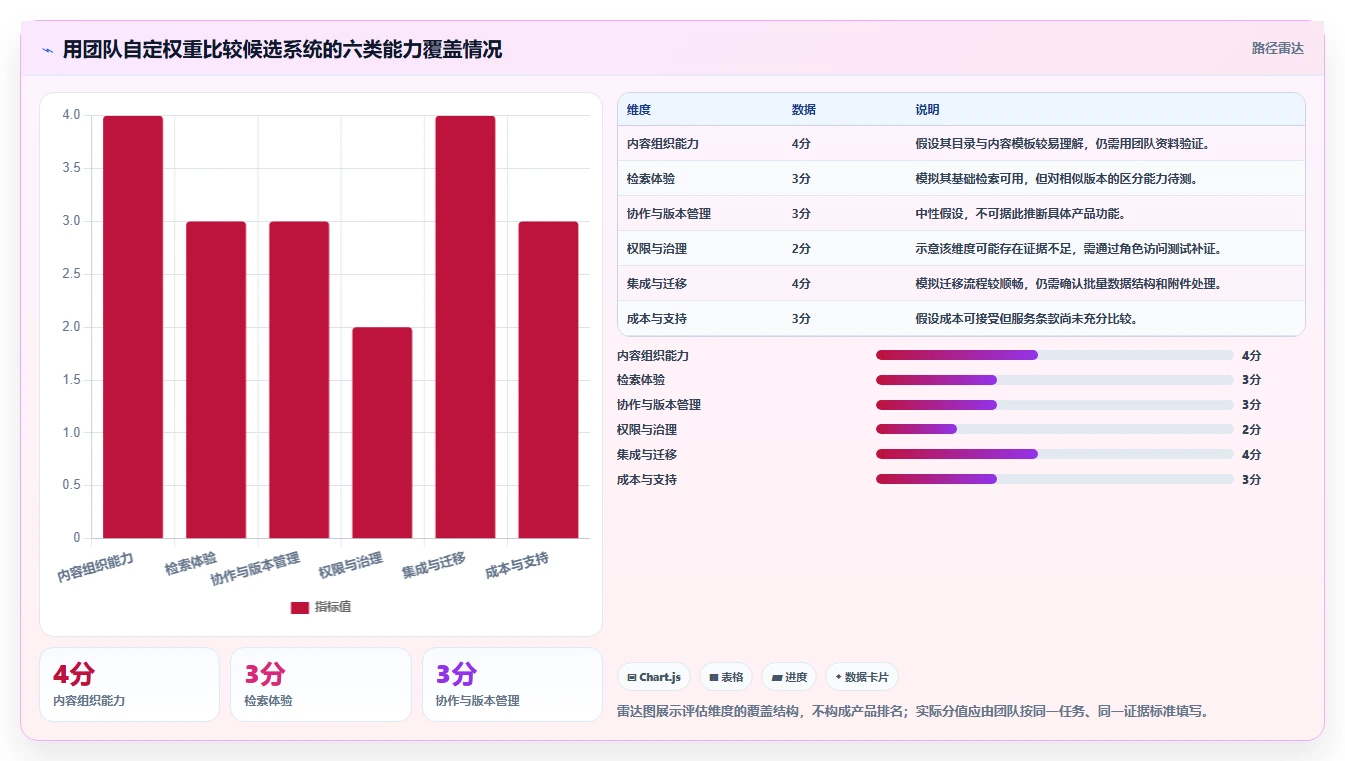Select the 数据卡片 chip
Screen dimensions: 1345x761
861,677
